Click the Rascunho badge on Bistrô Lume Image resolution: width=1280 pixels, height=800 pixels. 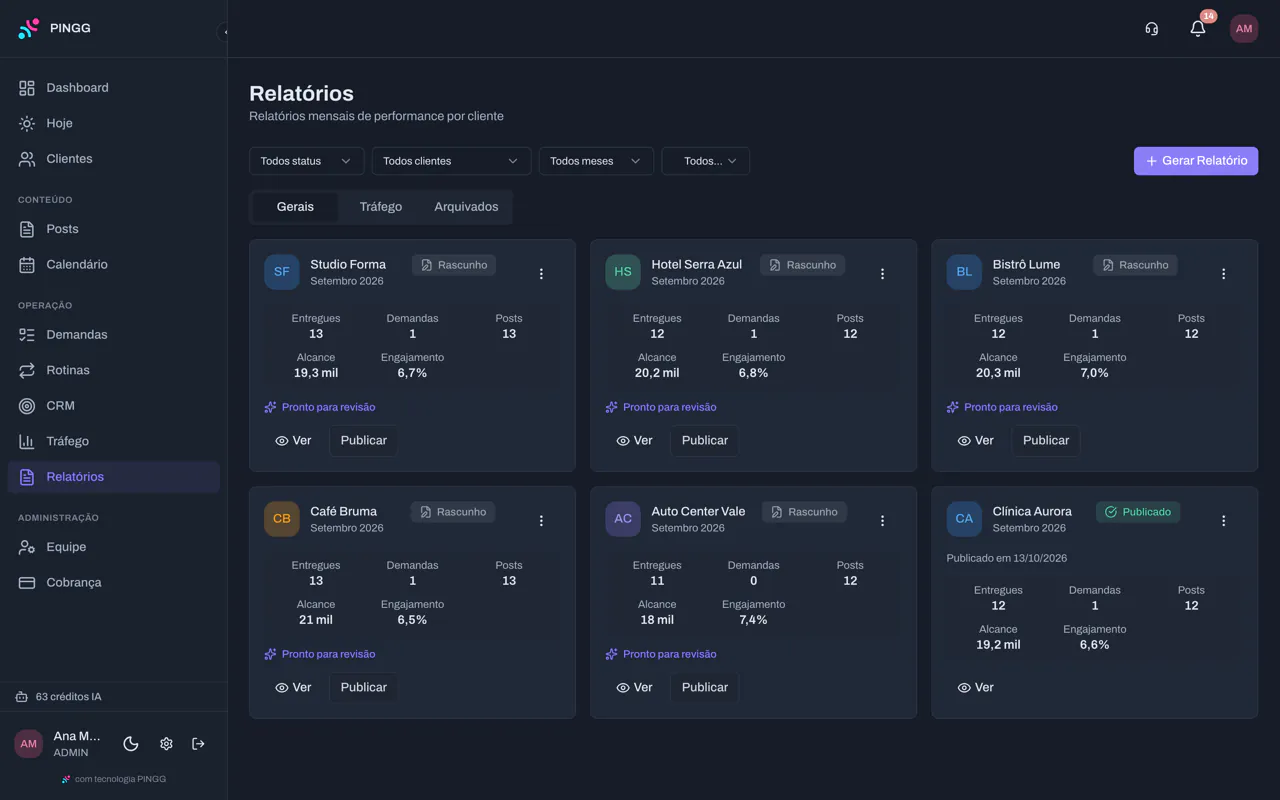pos(1135,265)
